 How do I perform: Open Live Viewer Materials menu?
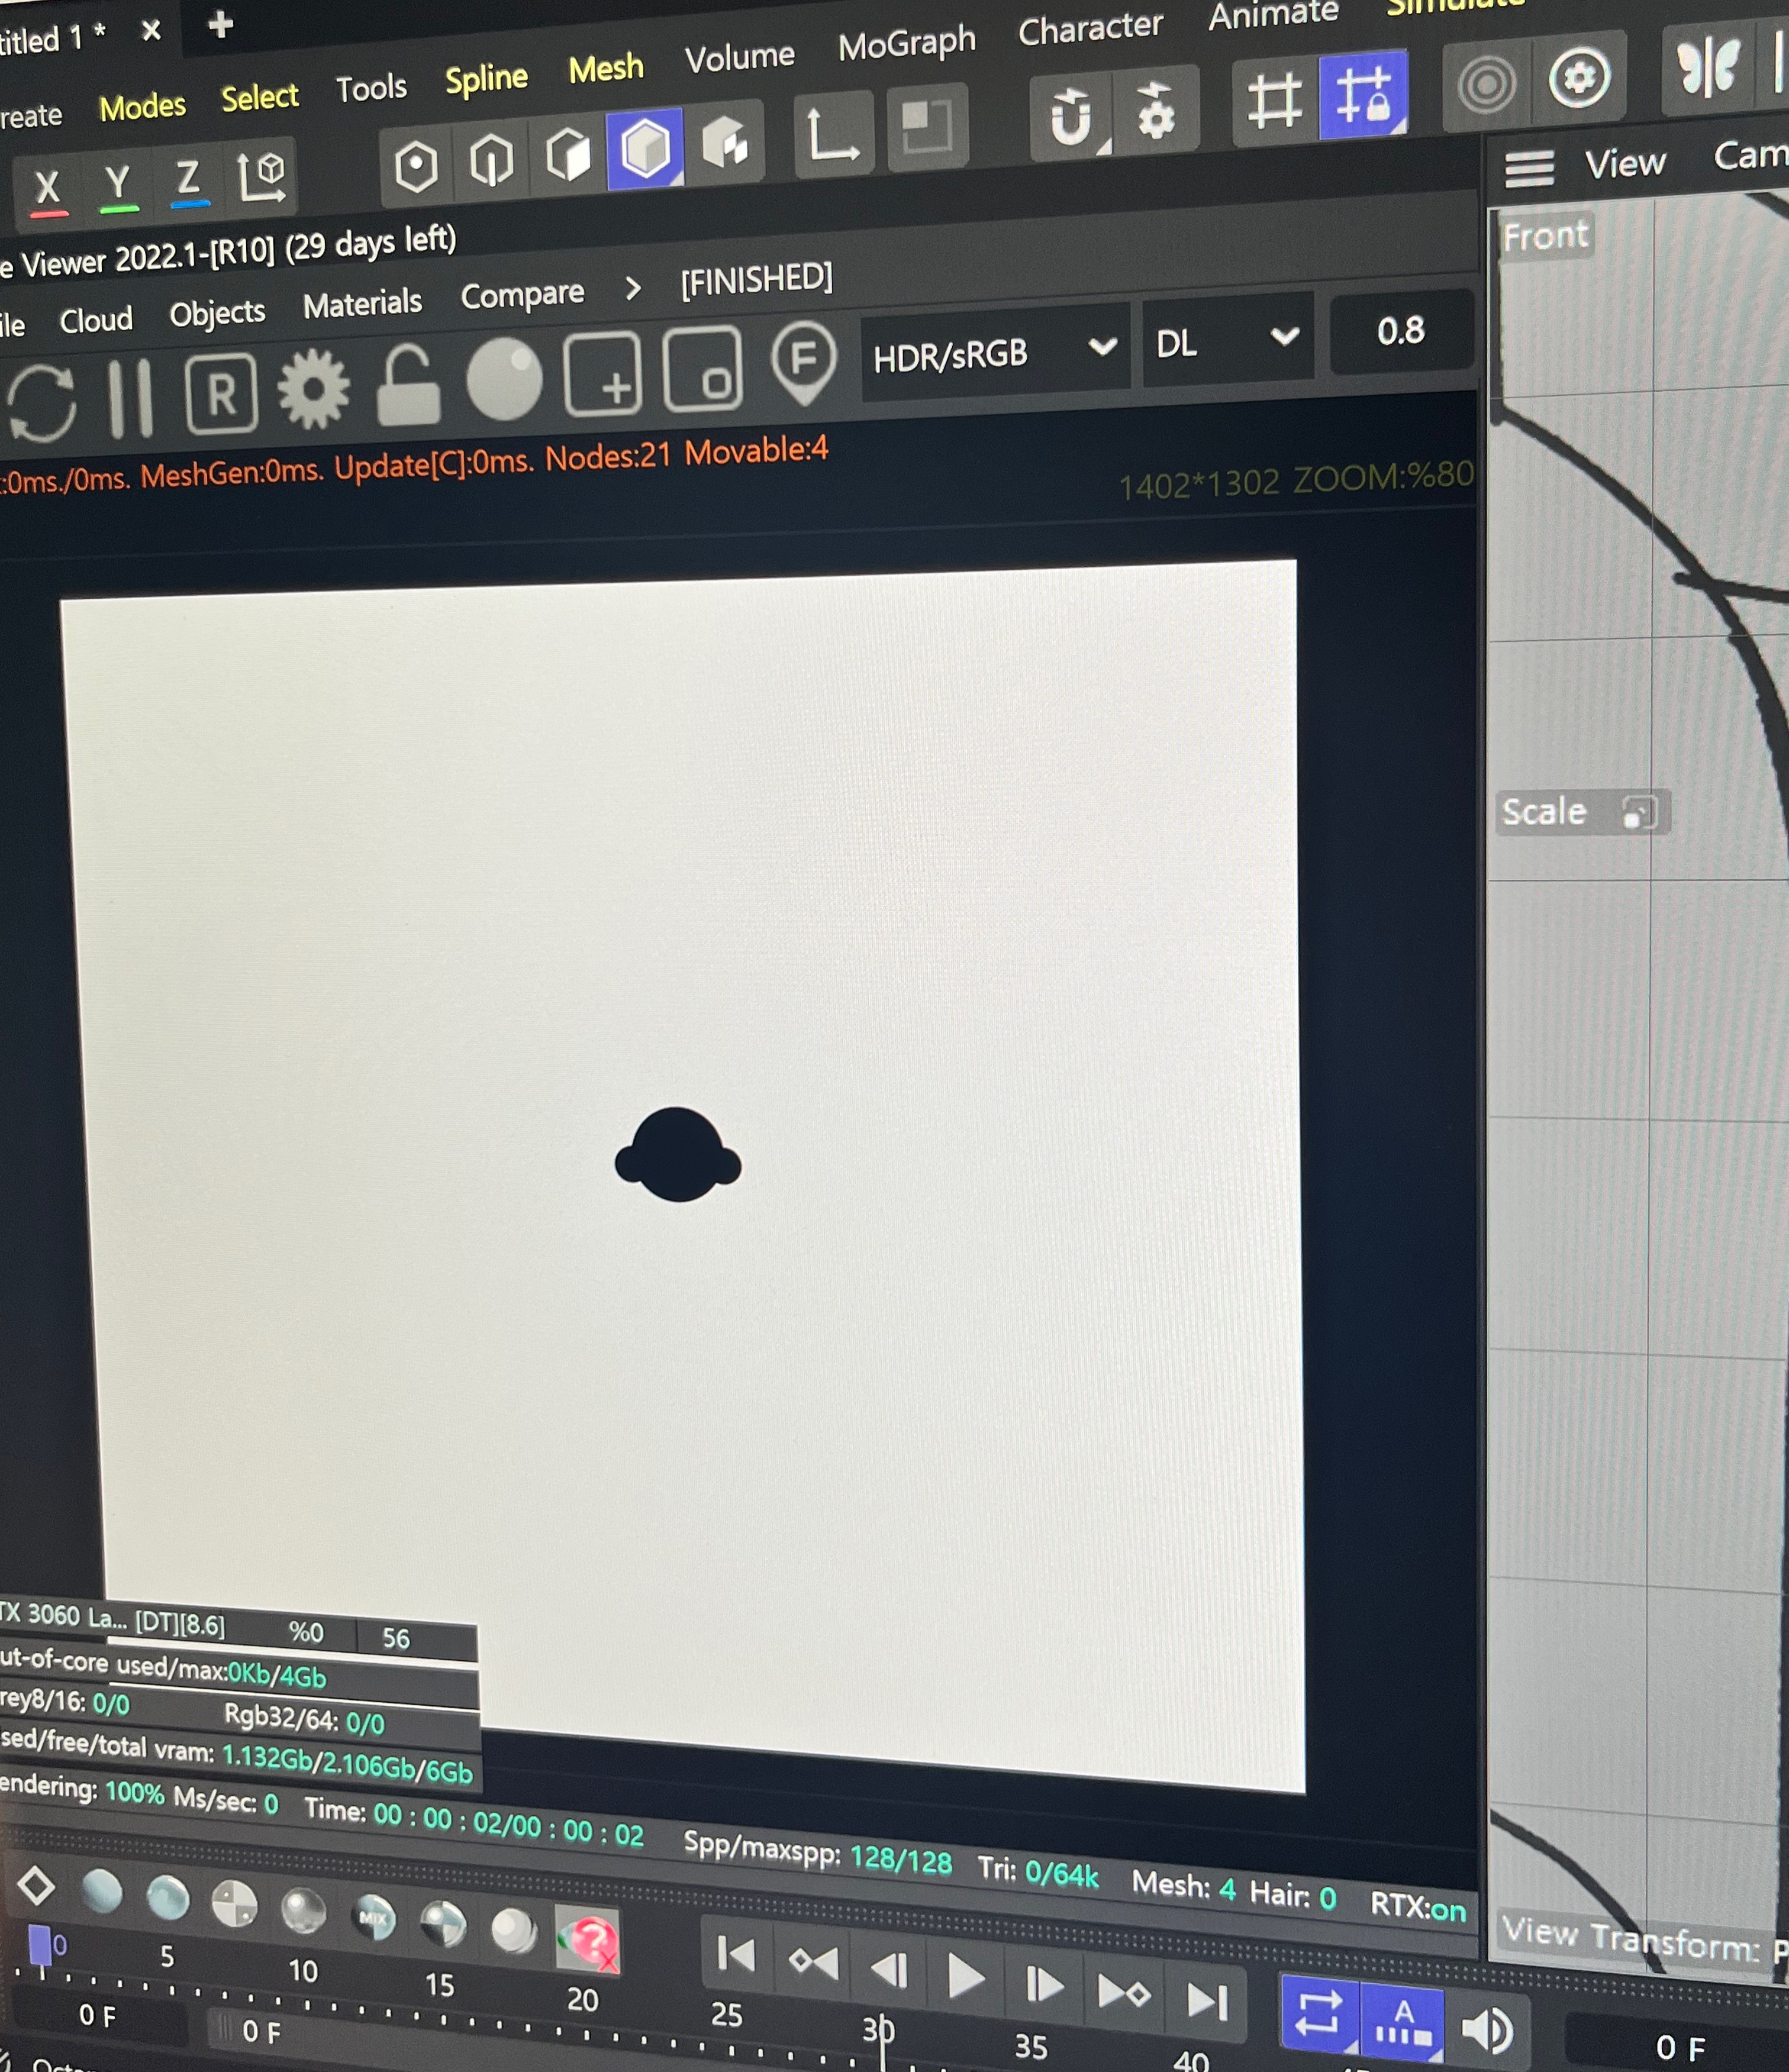coord(362,304)
